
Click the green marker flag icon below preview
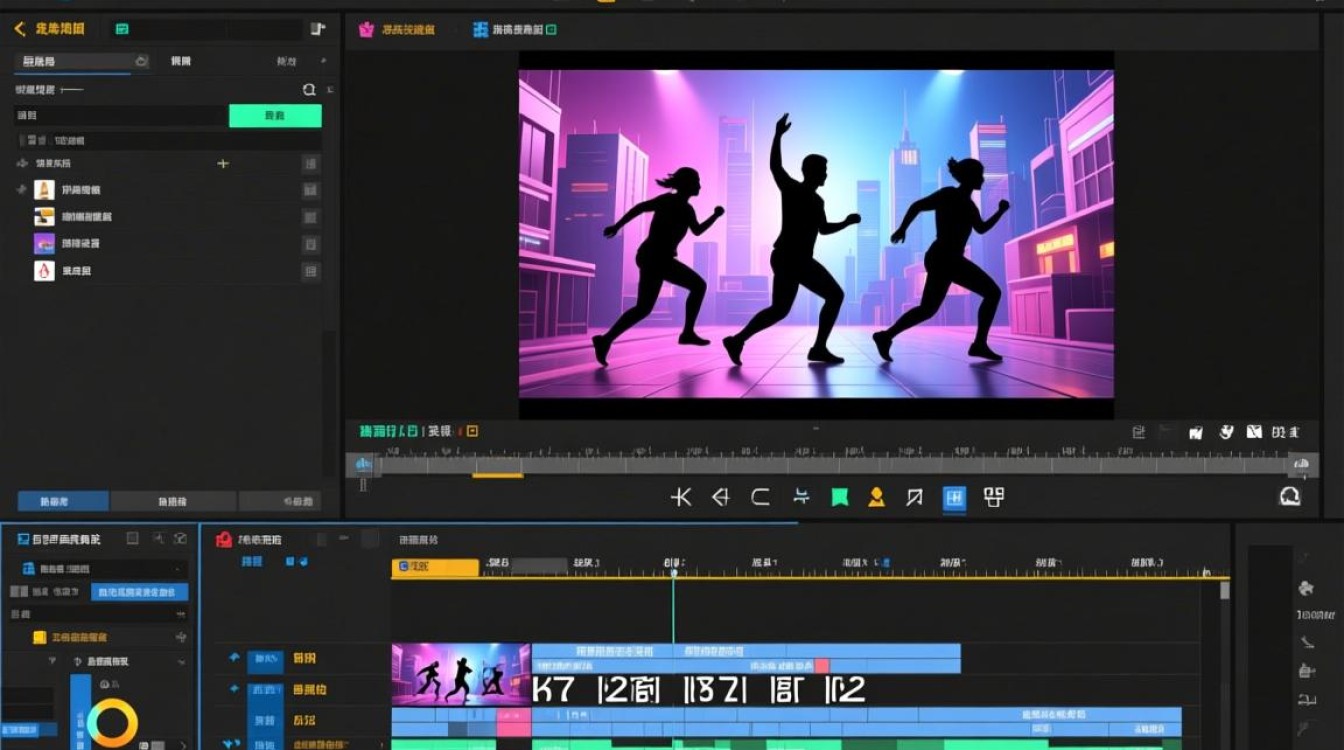[840, 497]
